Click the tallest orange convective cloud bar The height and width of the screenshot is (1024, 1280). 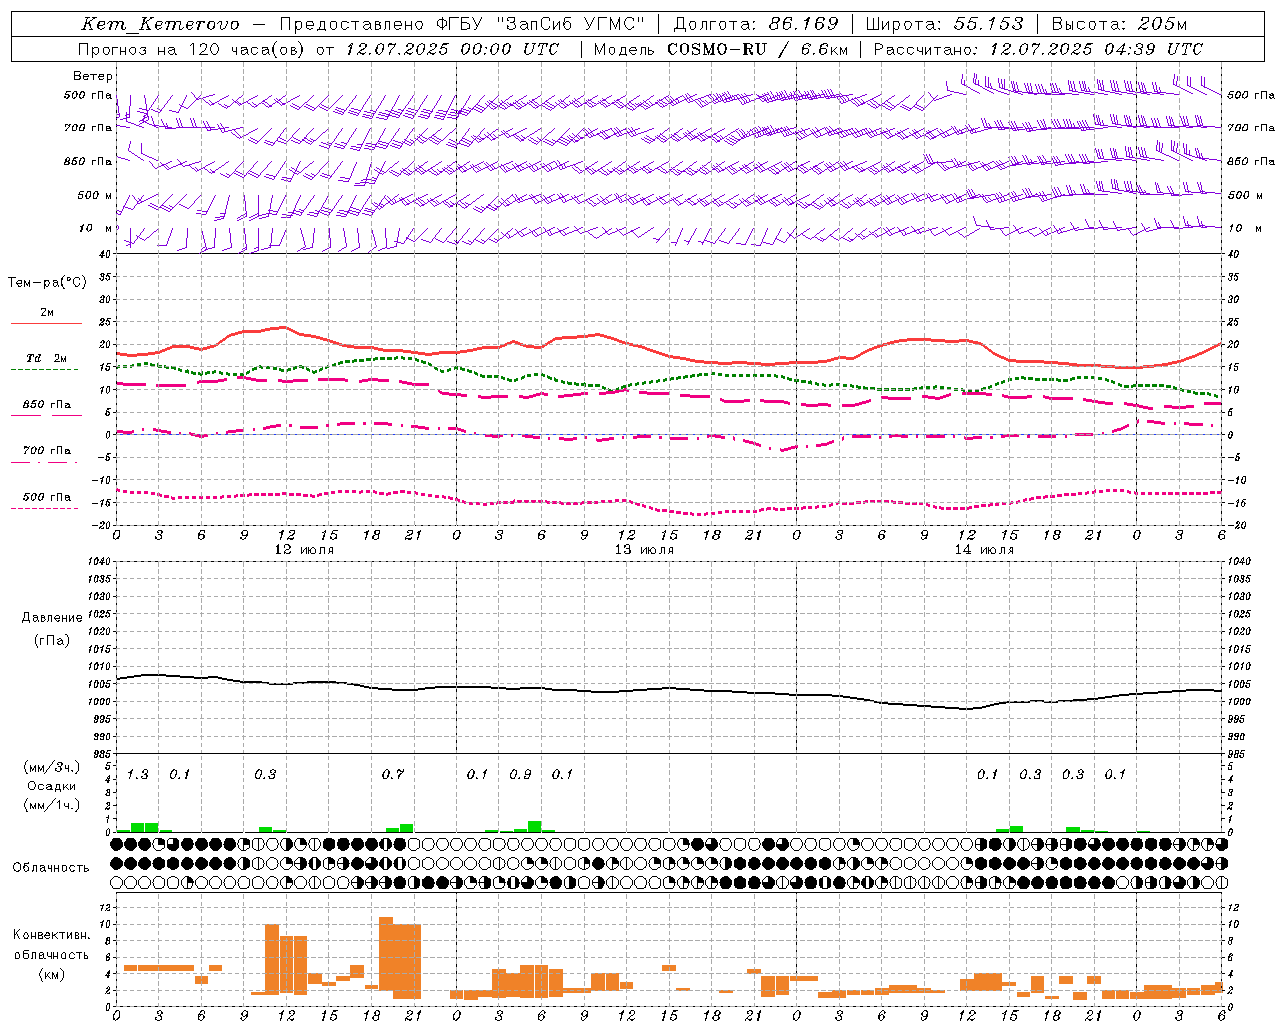[x=386, y=953]
